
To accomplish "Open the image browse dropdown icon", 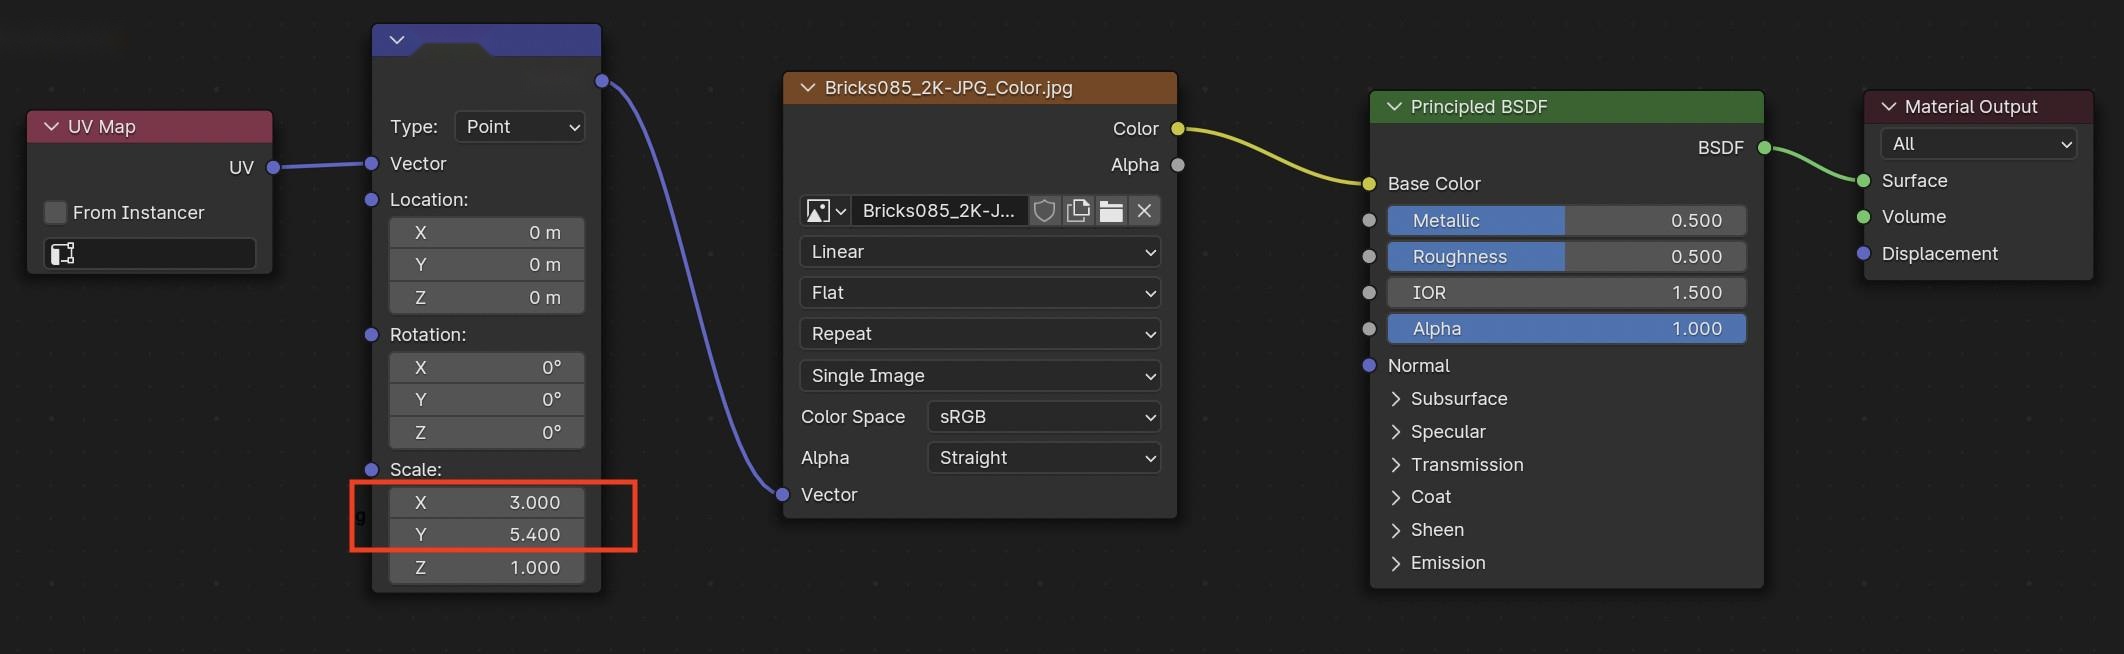I will coord(826,211).
